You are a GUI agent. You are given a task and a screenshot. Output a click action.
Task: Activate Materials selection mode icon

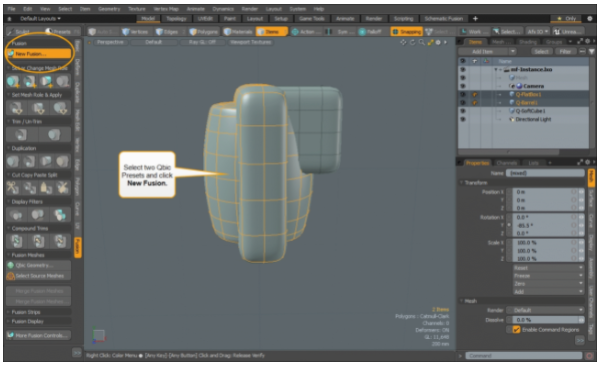point(227,32)
